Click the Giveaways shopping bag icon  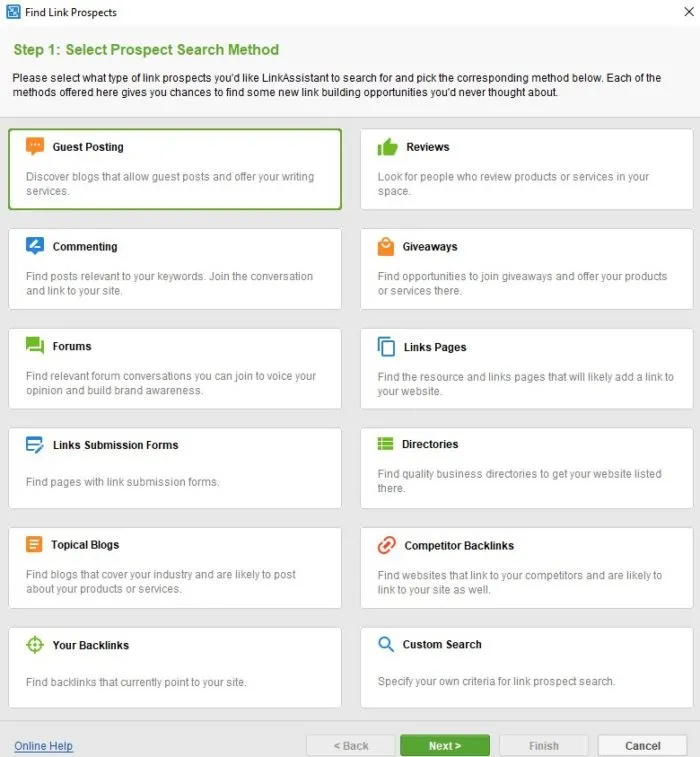(386, 246)
